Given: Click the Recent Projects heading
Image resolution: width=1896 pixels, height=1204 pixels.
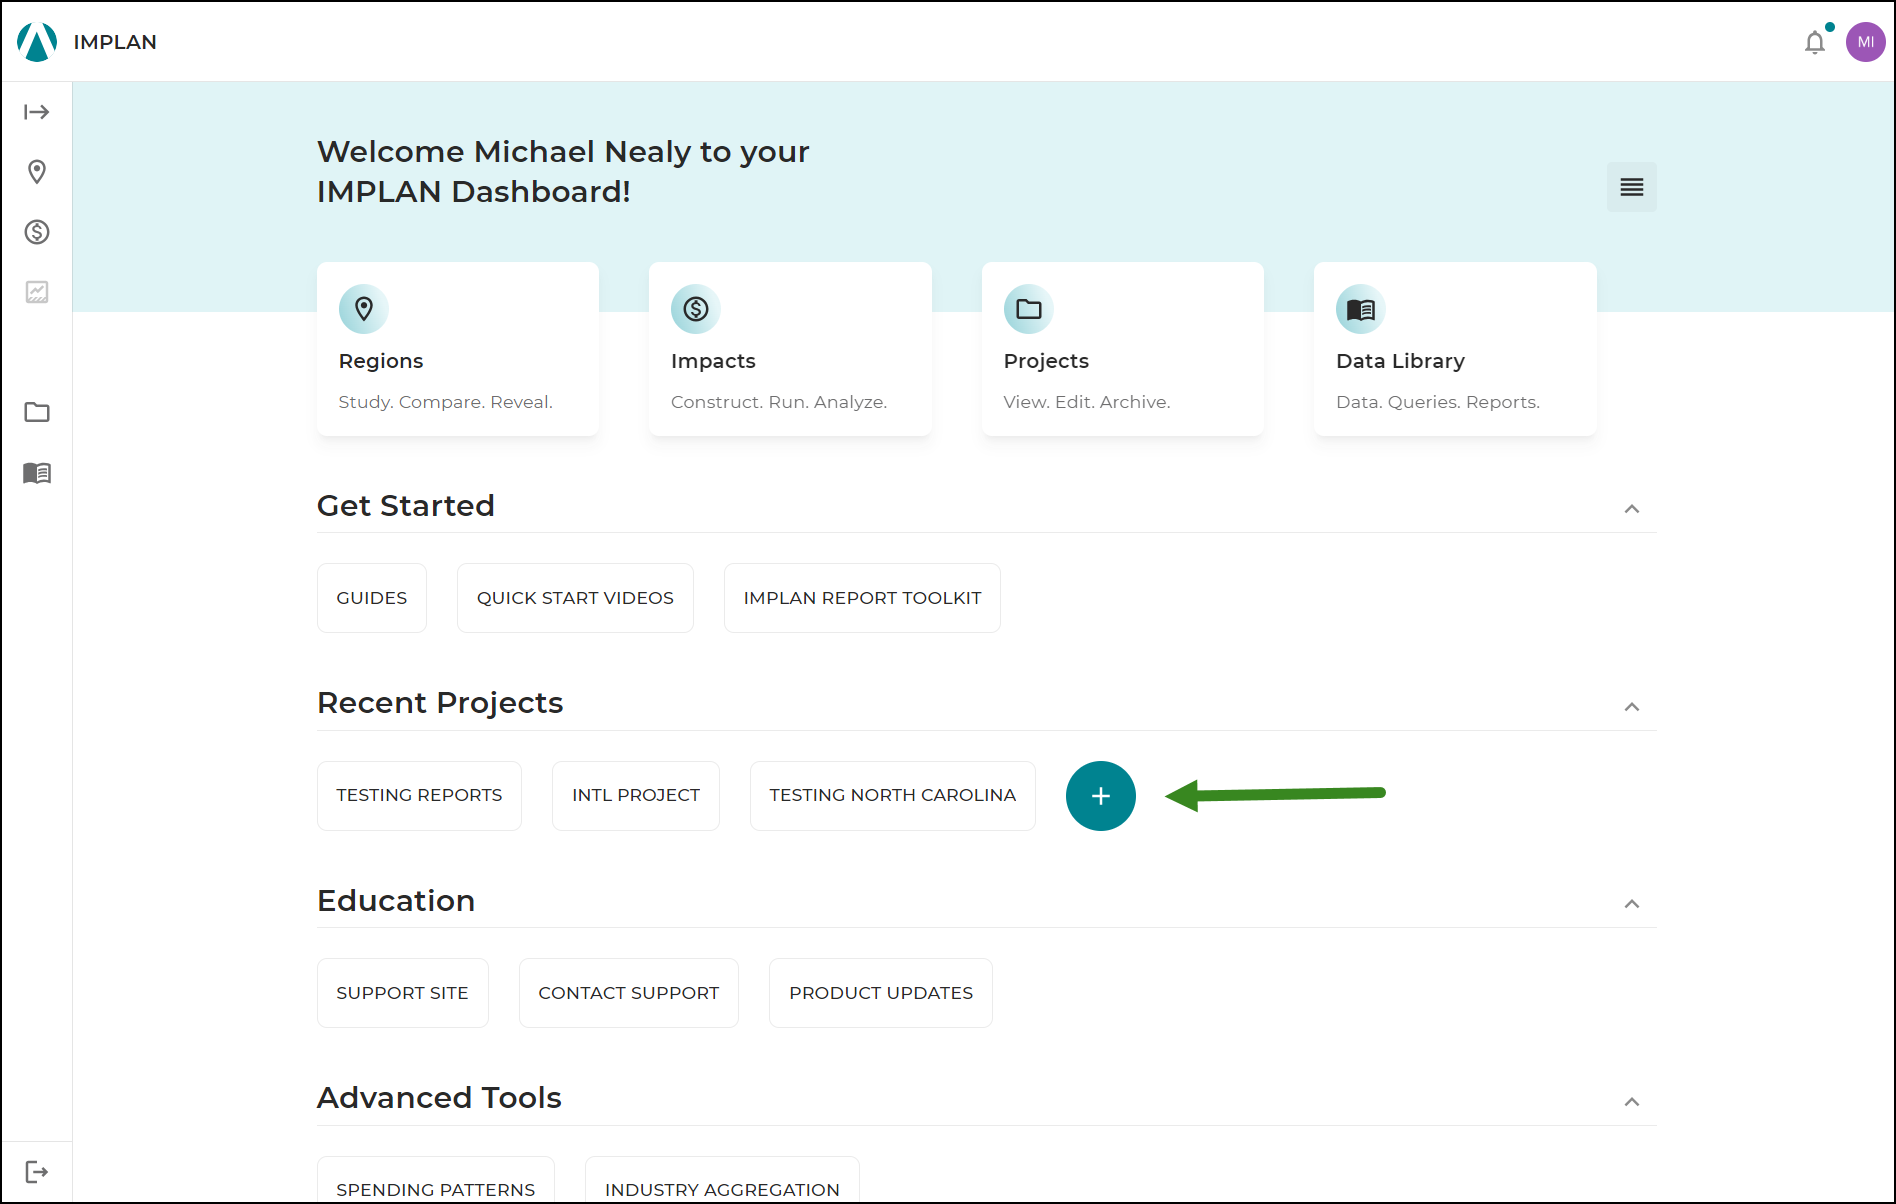Looking at the screenshot, I should pyautogui.click(x=440, y=703).
